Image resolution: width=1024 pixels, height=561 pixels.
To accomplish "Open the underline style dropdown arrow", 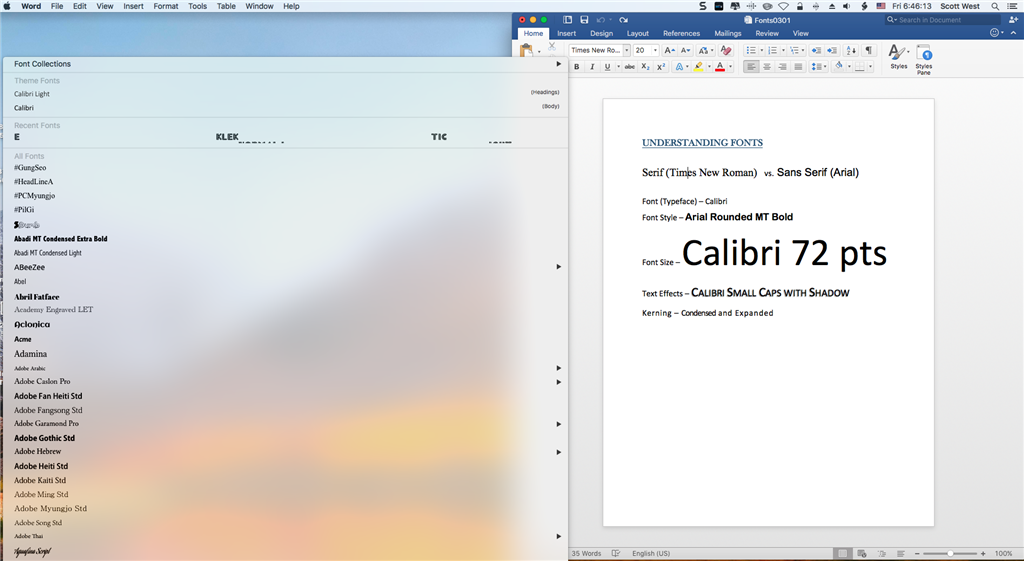I will click(x=618, y=67).
